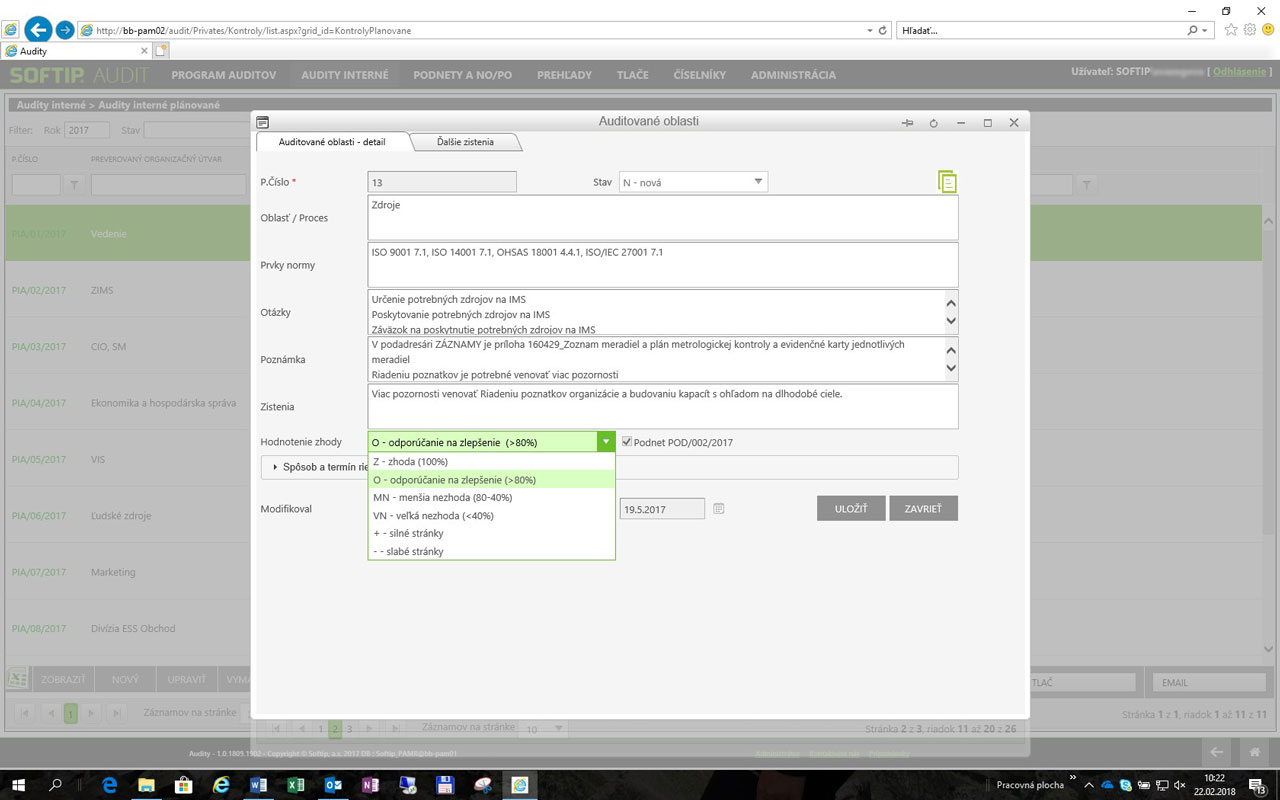Image resolution: width=1280 pixels, height=800 pixels.
Task: Switch to the Ďalšie zistenia tab
Action: [465, 142]
